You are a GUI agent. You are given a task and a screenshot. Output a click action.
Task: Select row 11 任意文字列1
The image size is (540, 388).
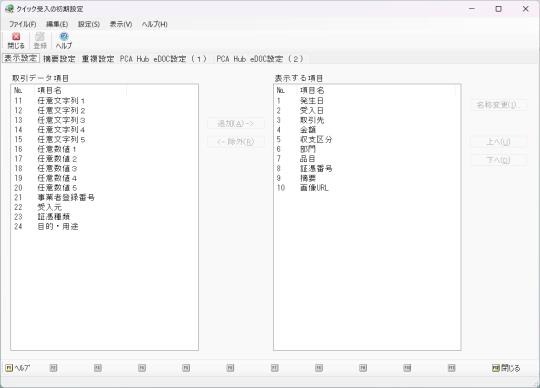104,101
